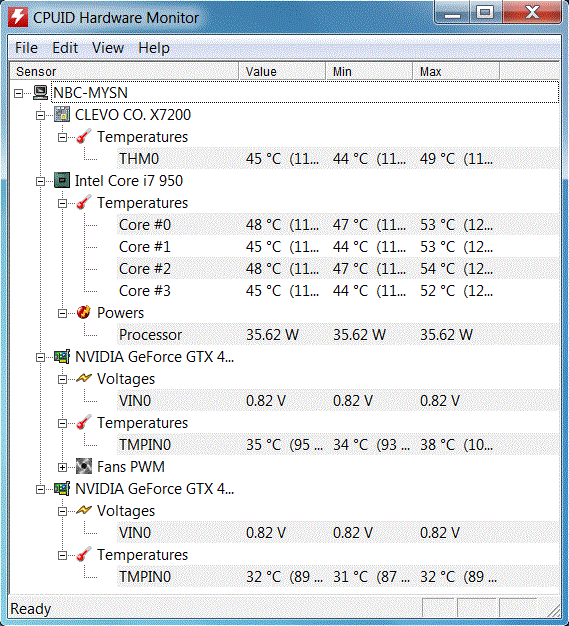Collapse the CLEVO CO. X7200 branch
The width and height of the screenshot is (569, 626).
pos(40,115)
